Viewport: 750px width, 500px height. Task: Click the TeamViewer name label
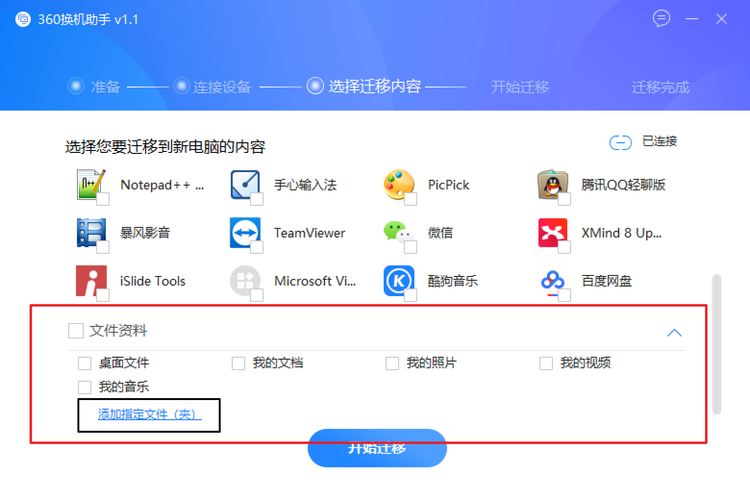tap(309, 233)
